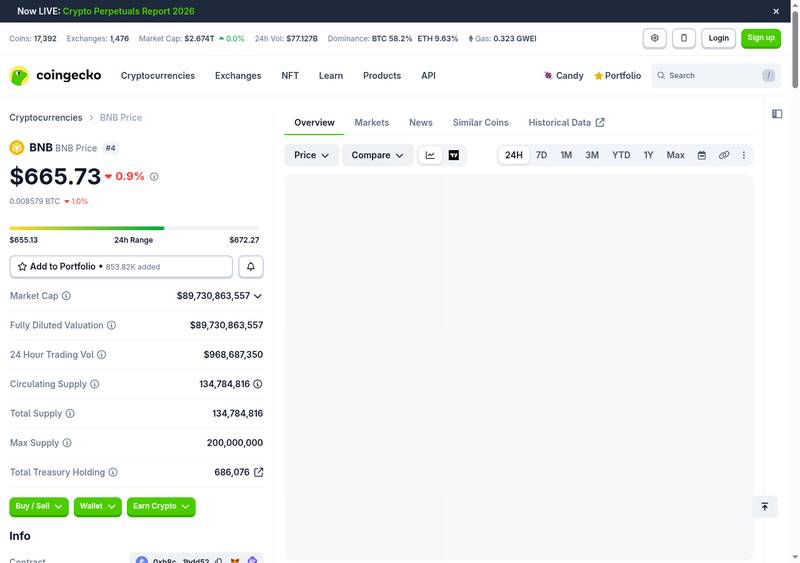Open the Candy rewards icon
The image size is (800, 563).
(x=548, y=76)
